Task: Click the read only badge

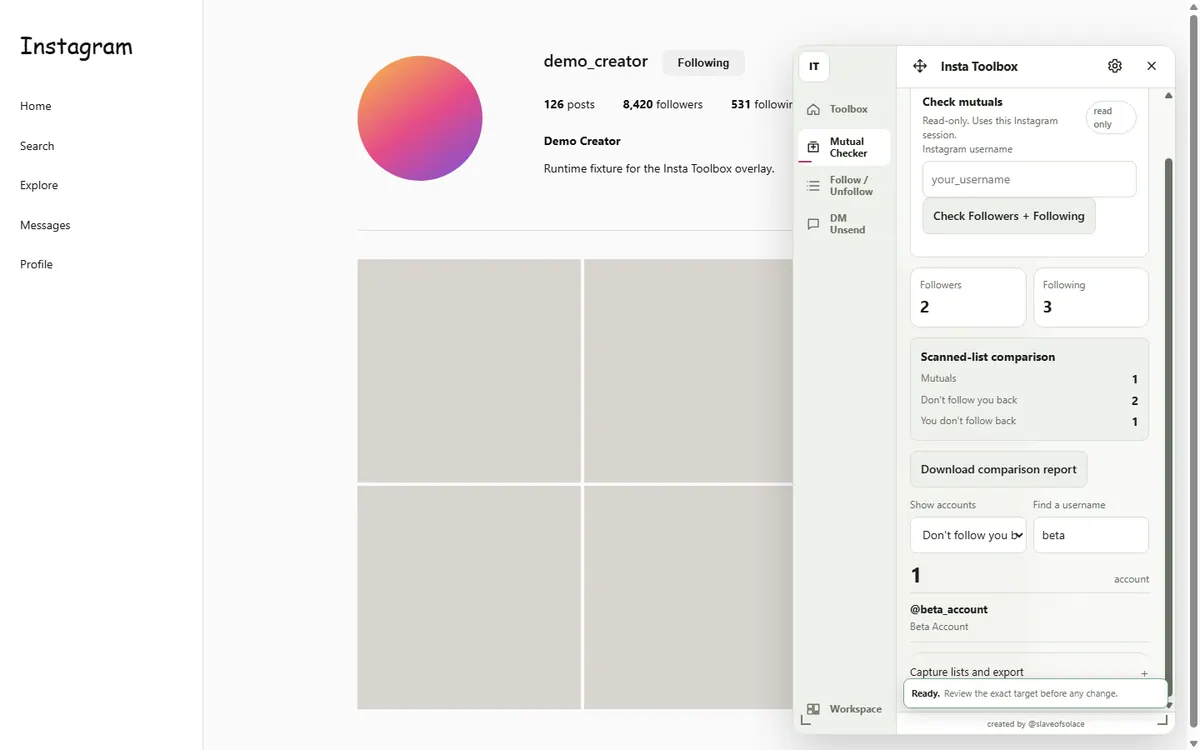Action: 1111,118
